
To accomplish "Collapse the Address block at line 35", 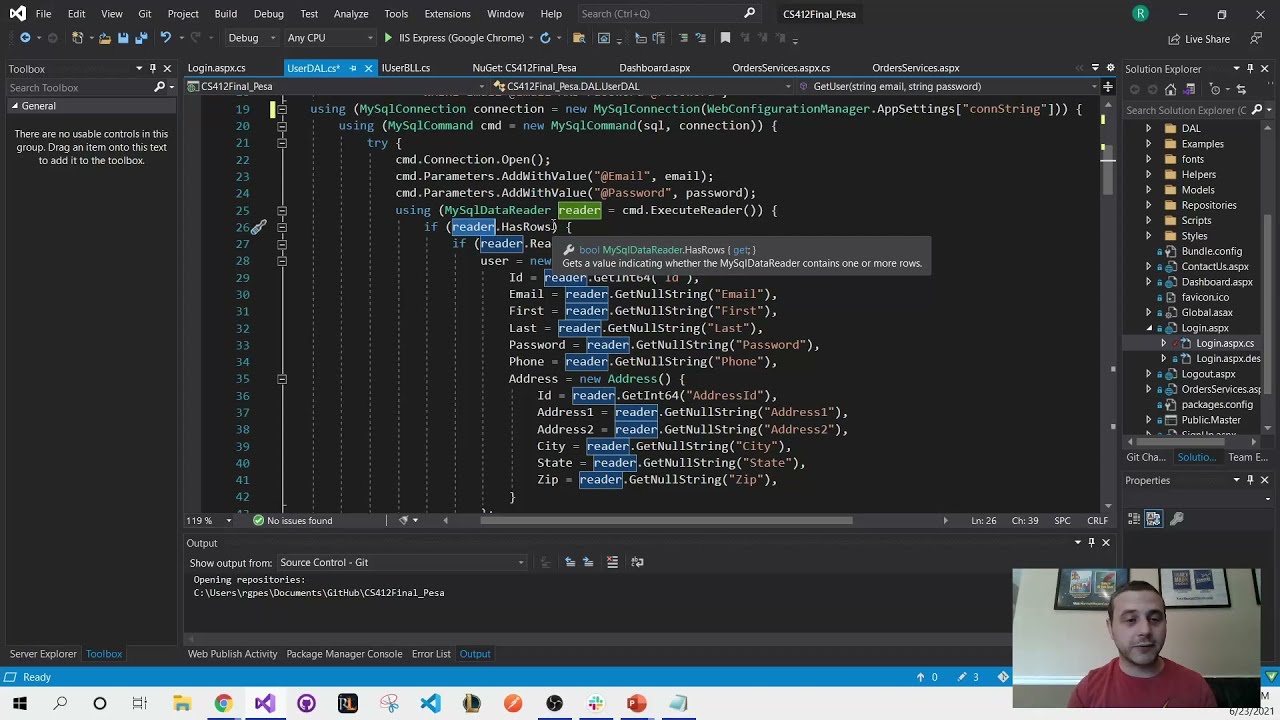I will pos(282,379).
